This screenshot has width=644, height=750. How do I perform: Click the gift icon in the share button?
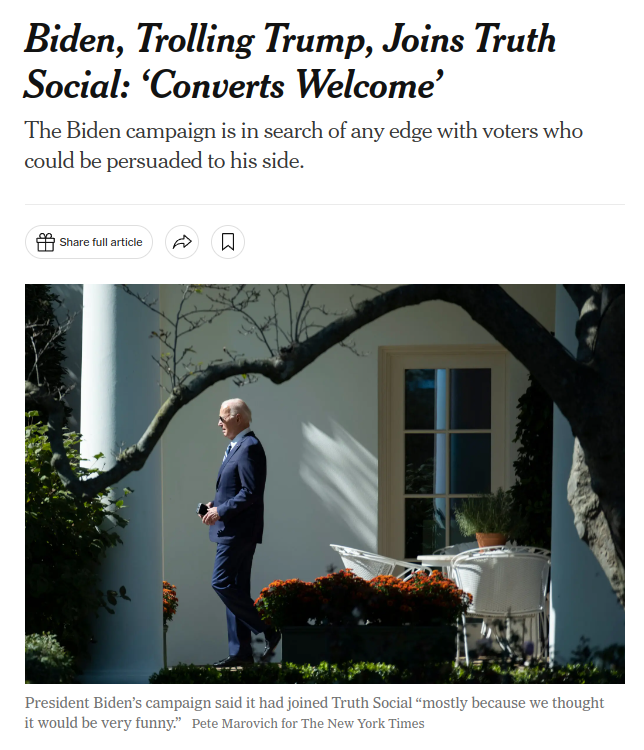[x=45, y=242]
